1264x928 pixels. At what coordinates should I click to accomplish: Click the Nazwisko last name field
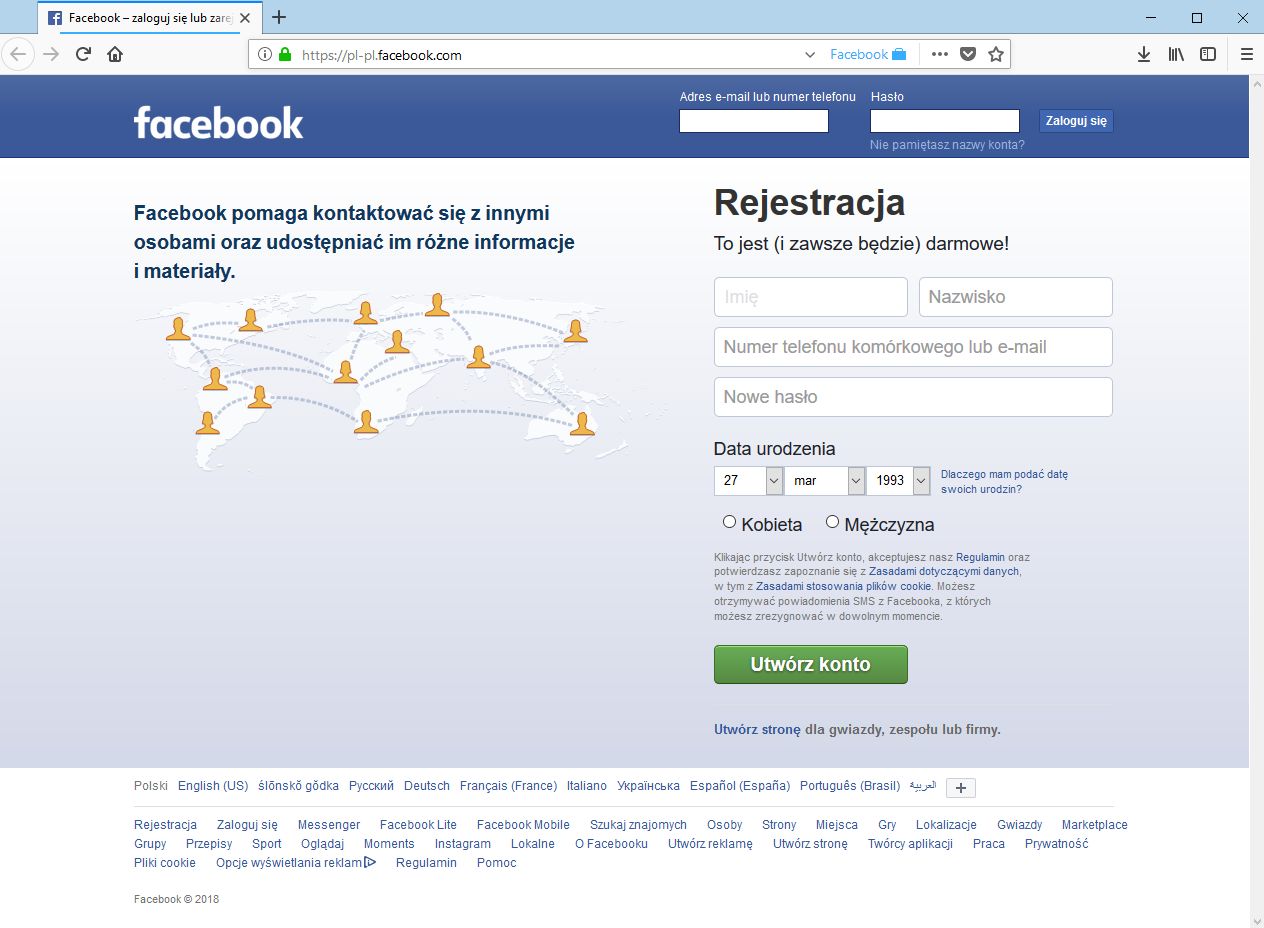[x=1016, y=297]
